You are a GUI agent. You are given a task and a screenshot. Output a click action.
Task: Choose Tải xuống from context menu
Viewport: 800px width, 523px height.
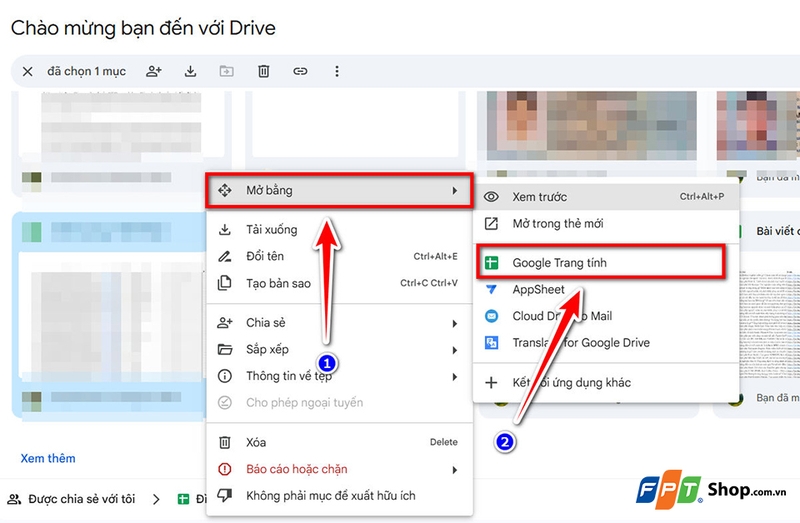click(339, 230)
